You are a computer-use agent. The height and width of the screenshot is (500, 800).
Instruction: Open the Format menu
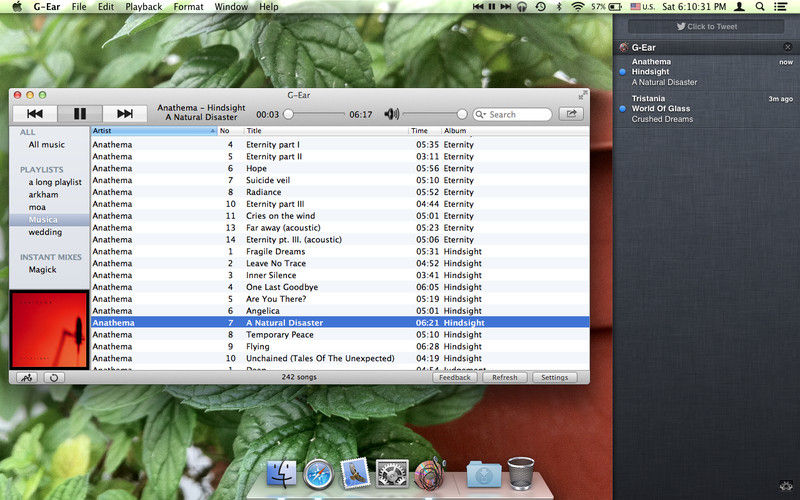click(x=188, y=7)
